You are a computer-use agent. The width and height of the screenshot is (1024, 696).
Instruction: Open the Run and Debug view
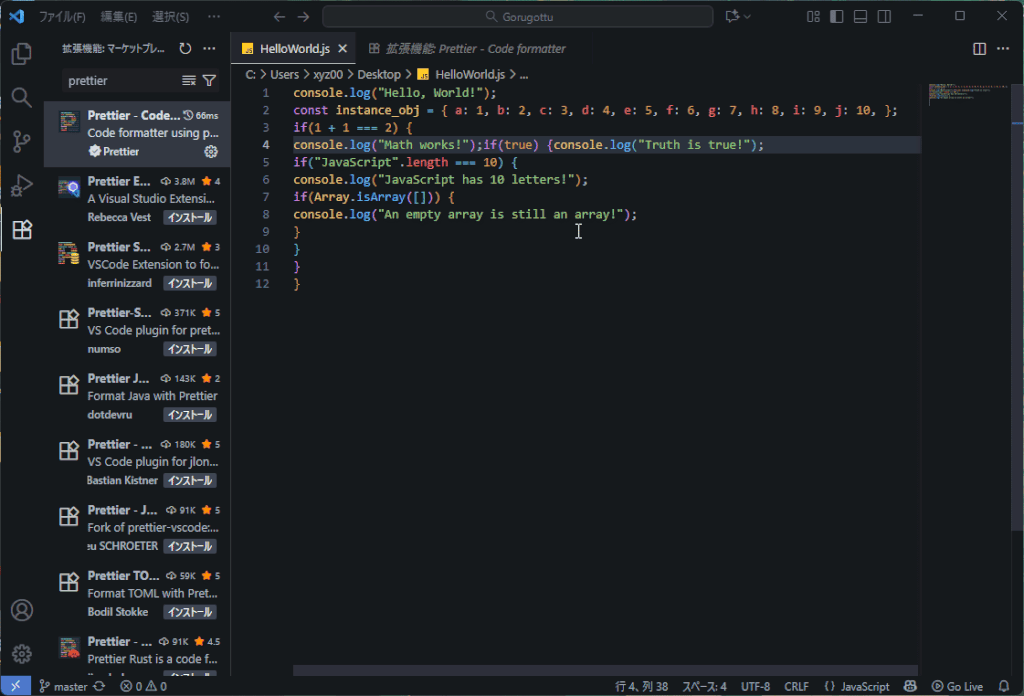(x=21, y=186)
